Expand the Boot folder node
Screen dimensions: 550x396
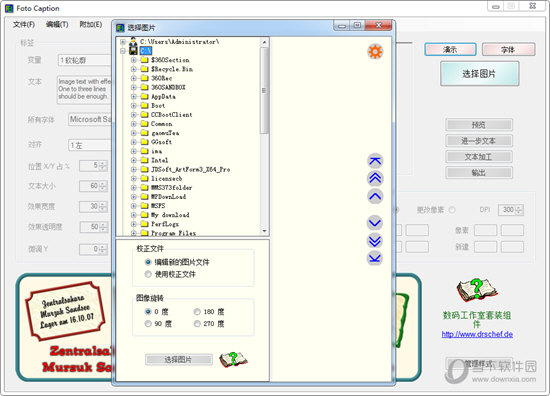coord(134,106)
